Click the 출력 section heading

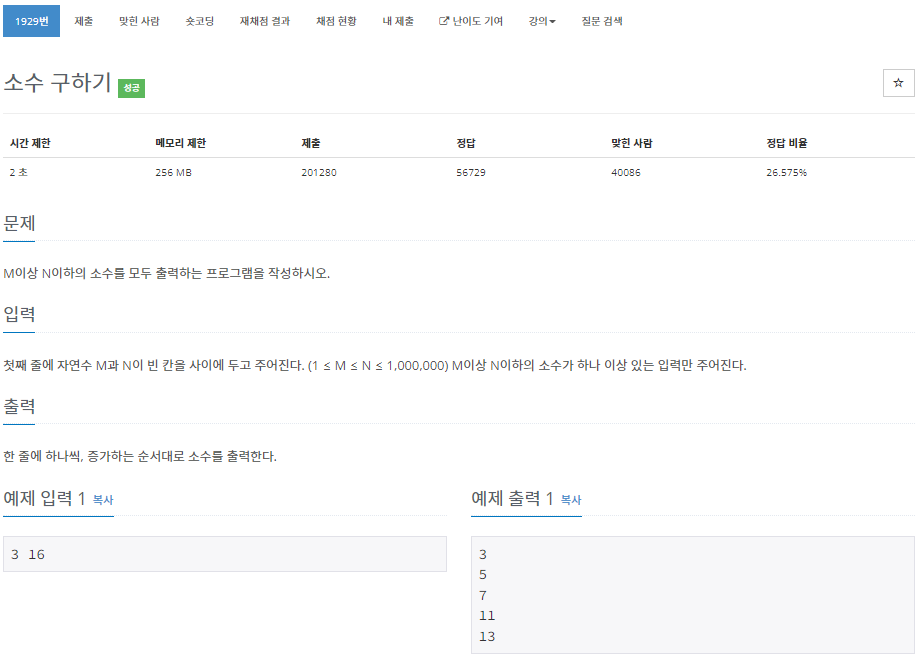click(x=19, y=406)
